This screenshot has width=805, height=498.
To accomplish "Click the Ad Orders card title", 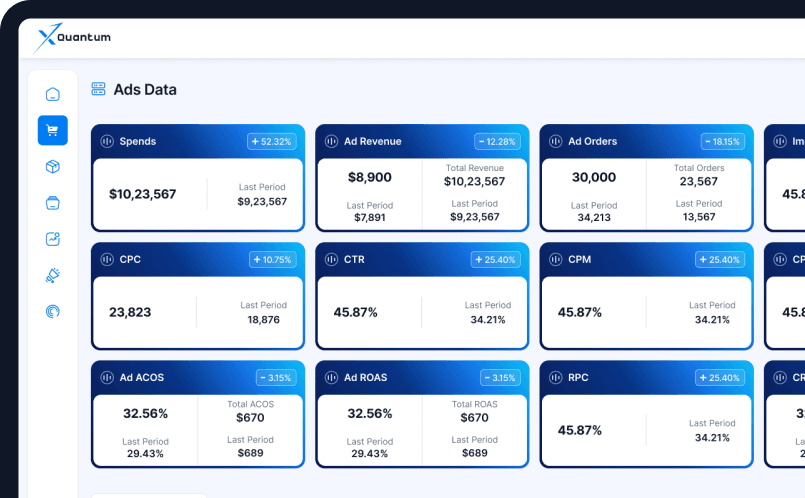I will (x=592, y=141).
